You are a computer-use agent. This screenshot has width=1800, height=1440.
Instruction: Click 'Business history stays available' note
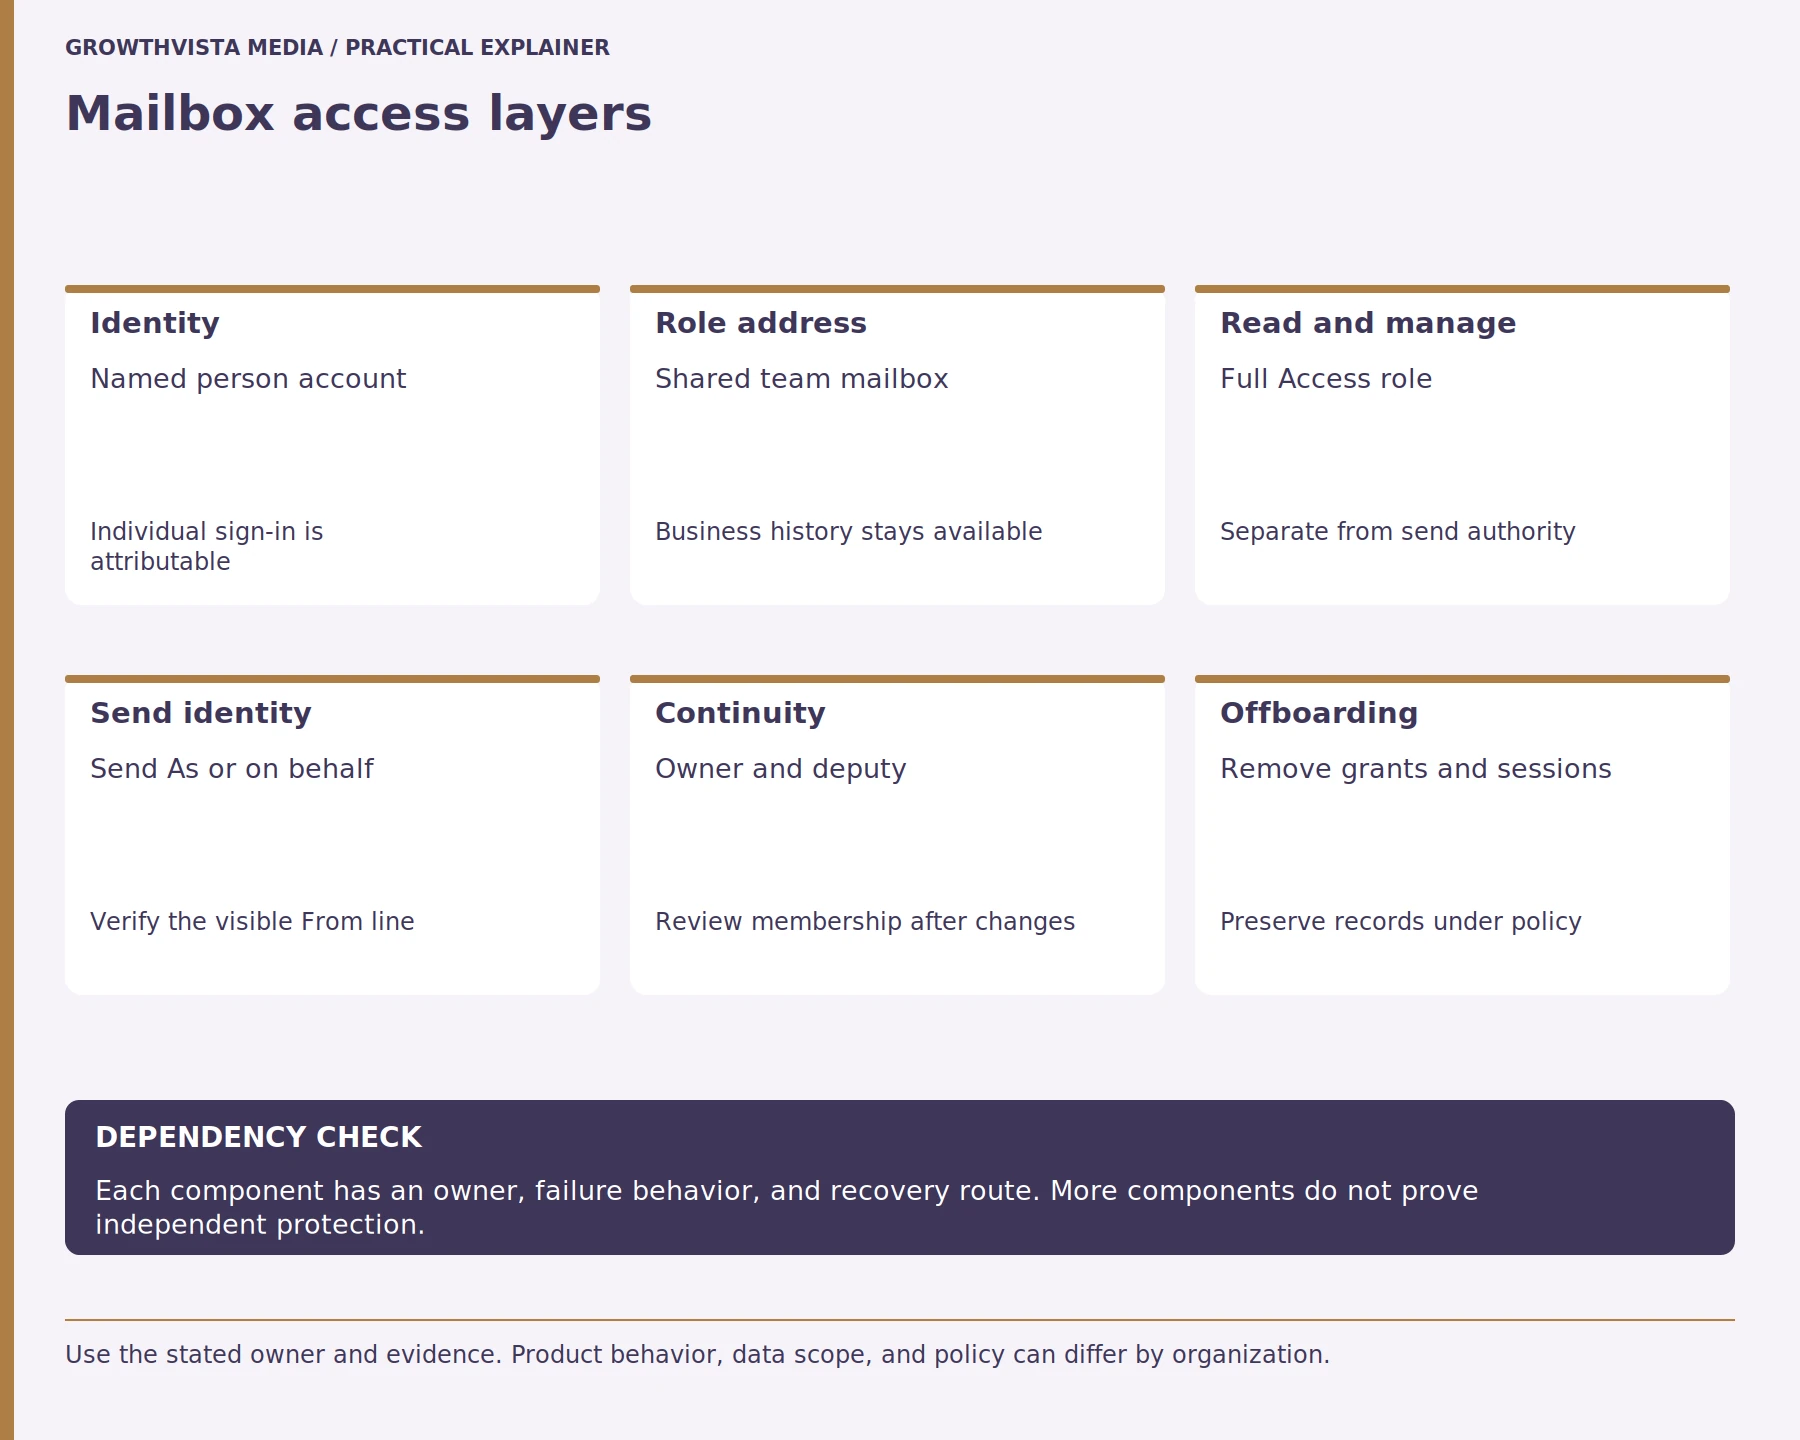(x=849, y=532)
